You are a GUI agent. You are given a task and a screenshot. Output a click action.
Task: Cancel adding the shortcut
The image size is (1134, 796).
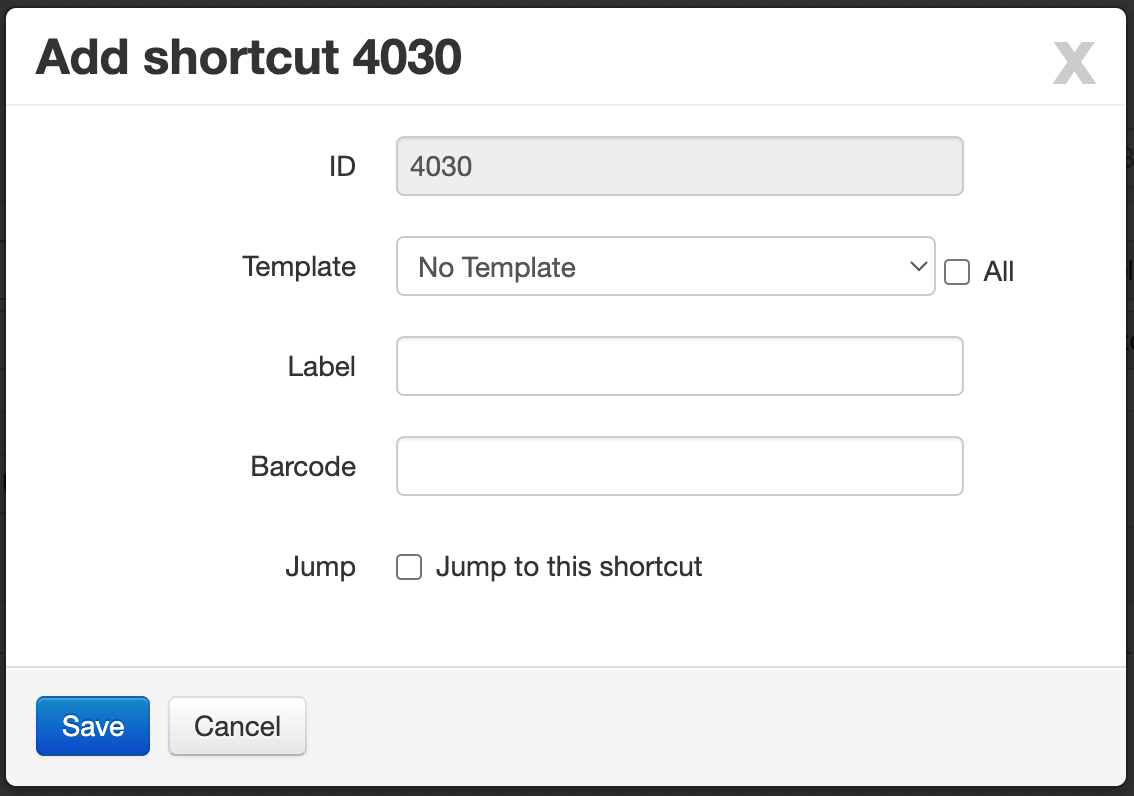pos(237,726)
